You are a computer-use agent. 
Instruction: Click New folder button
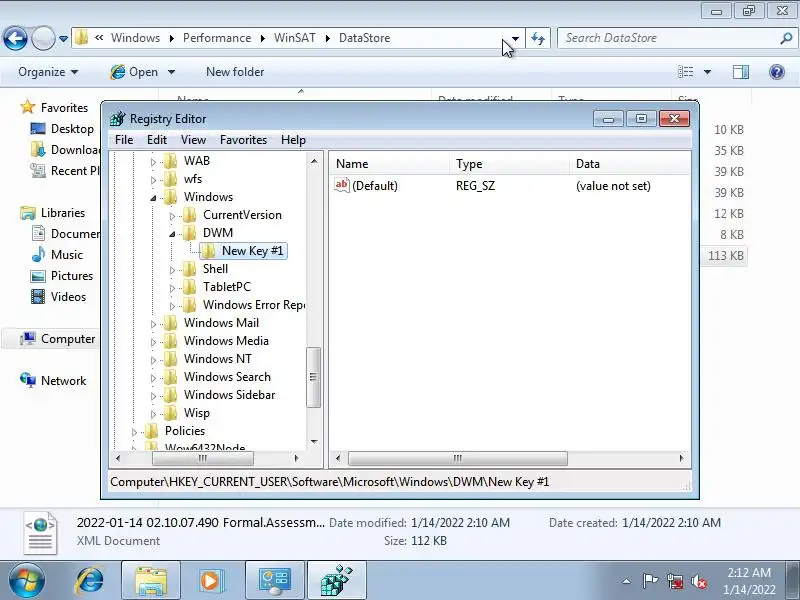pos(235,72)
